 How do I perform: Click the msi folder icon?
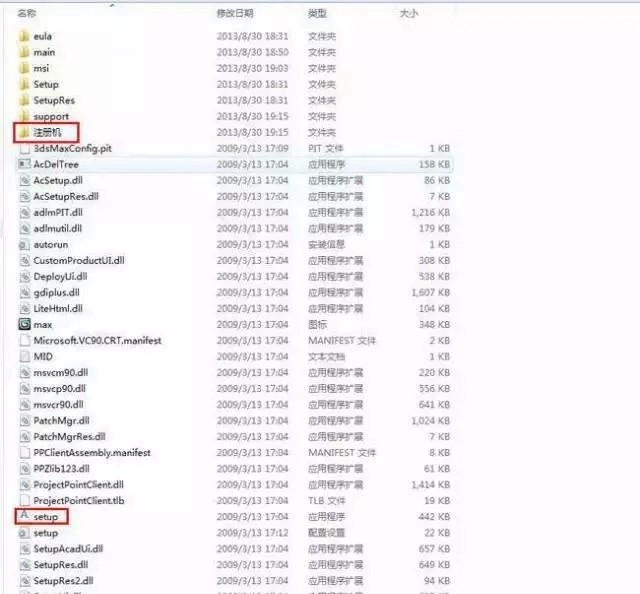click(x=24, y=68)
